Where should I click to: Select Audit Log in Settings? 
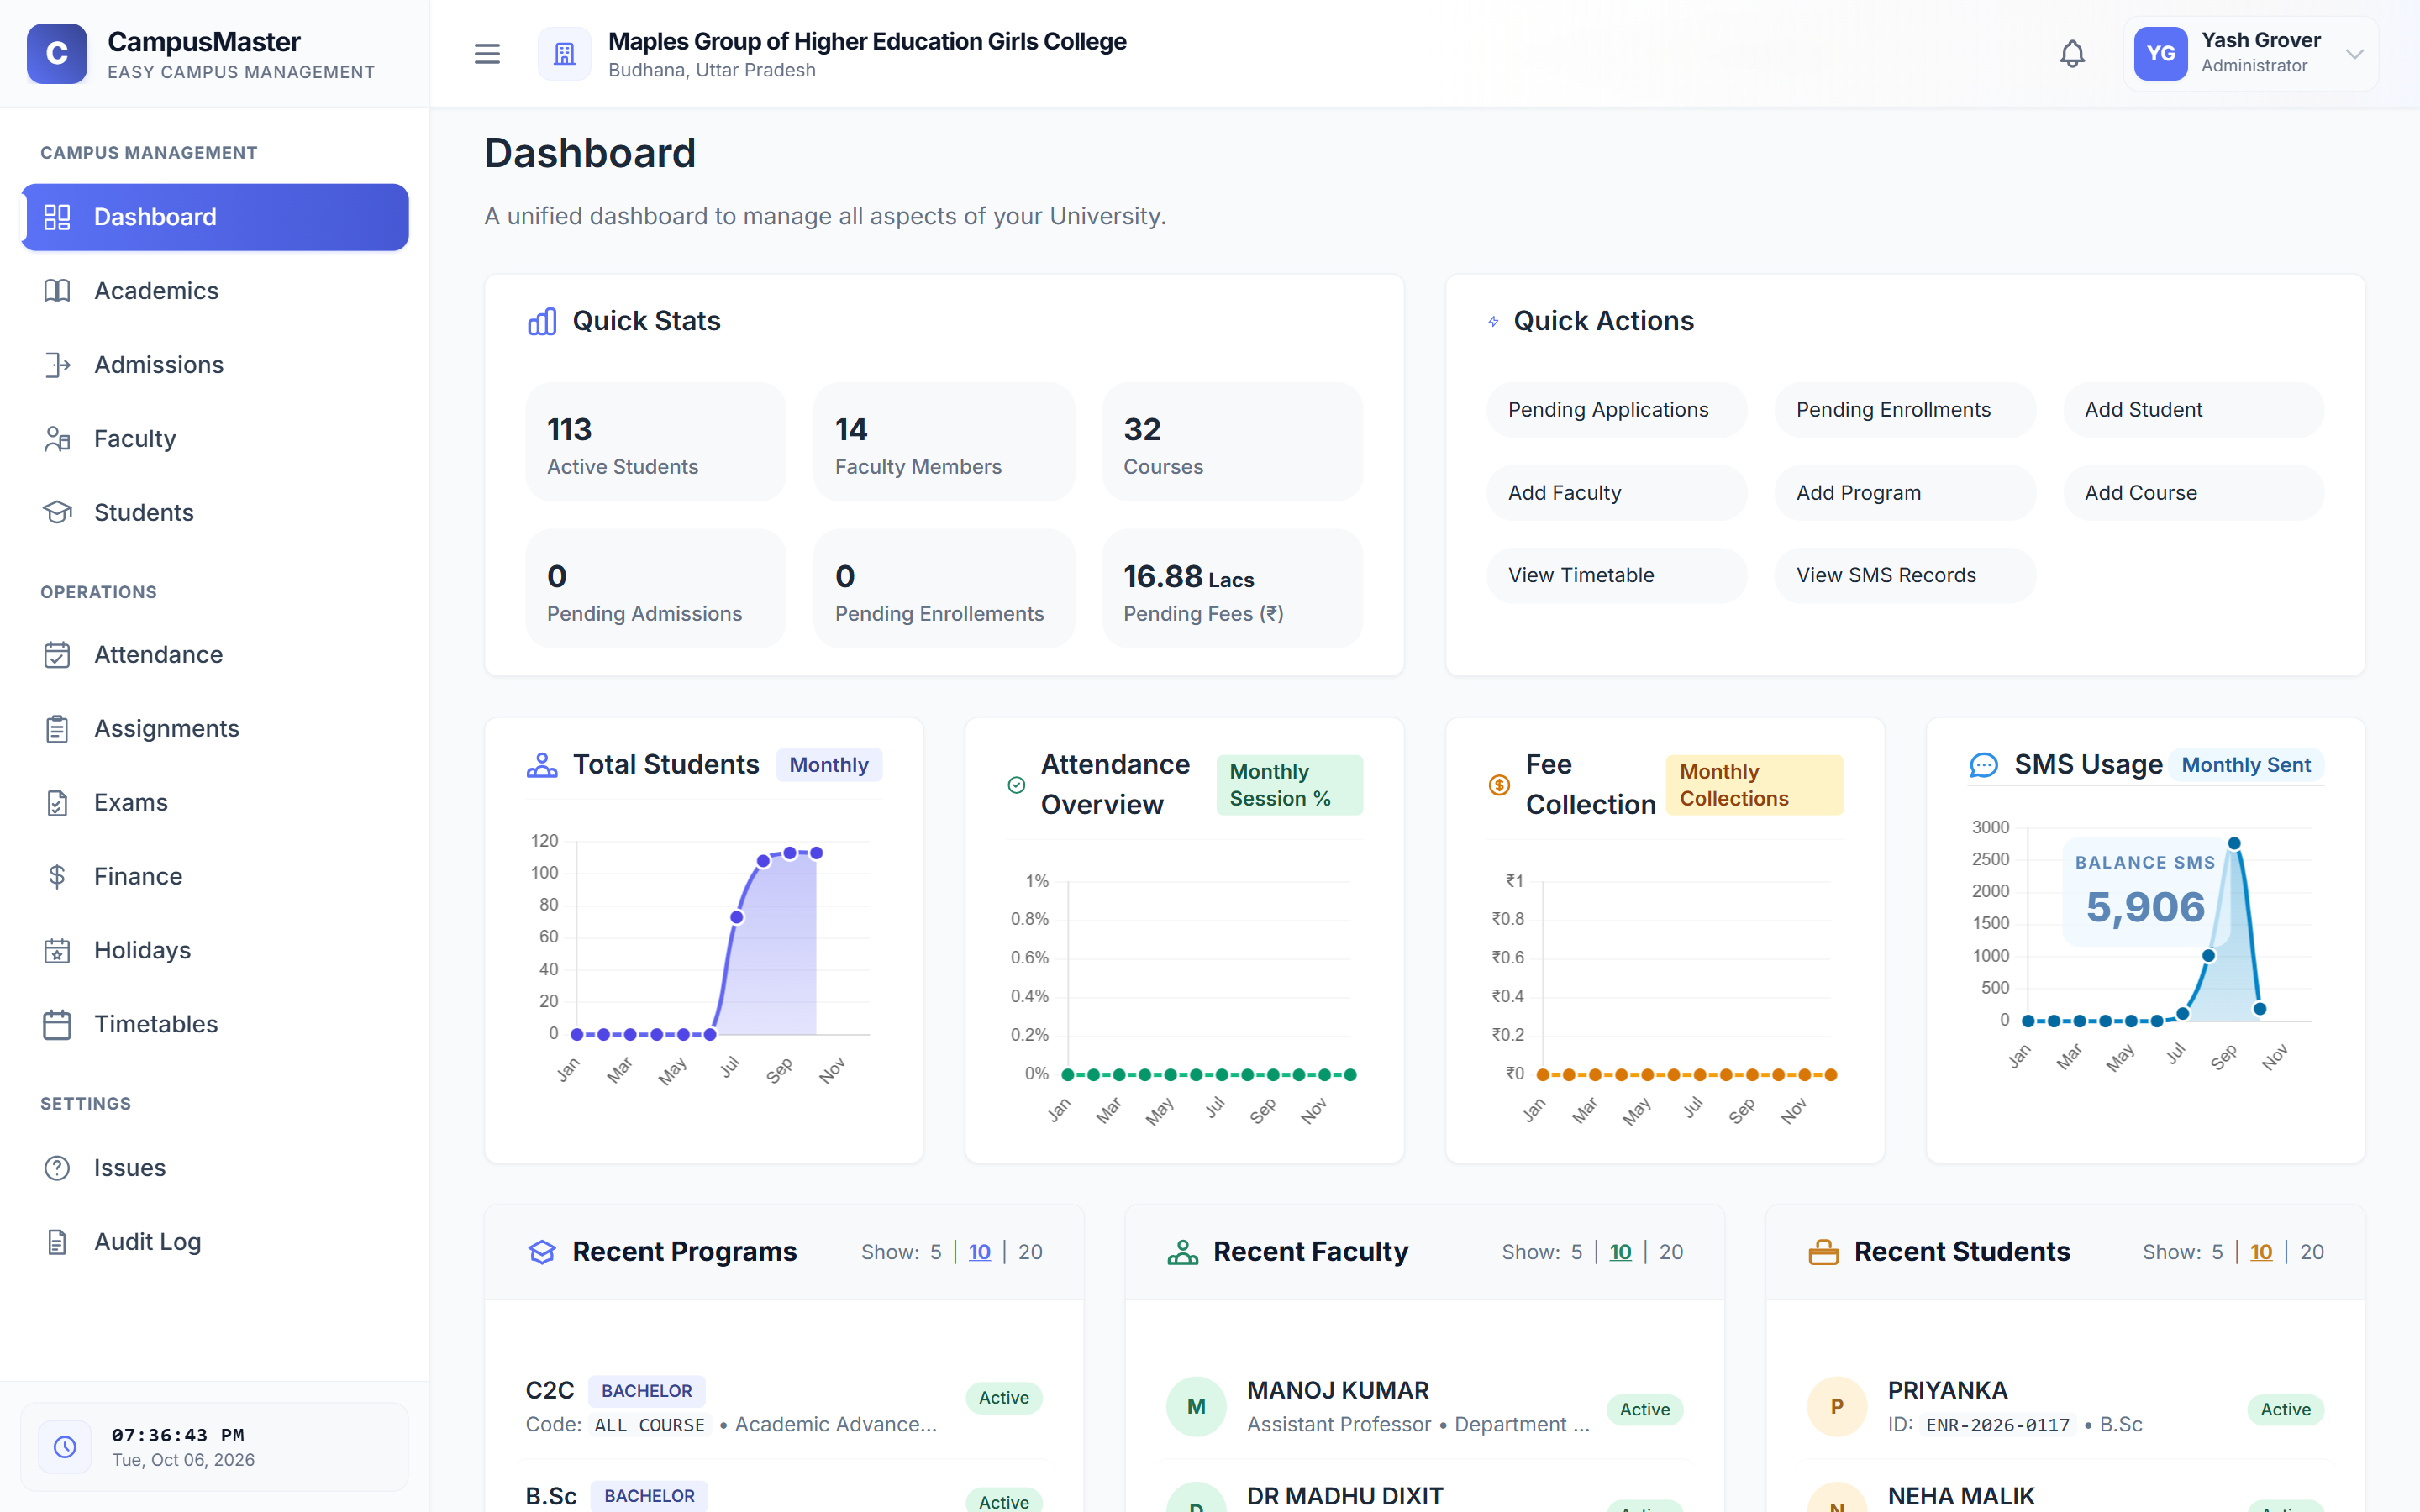pos(215,1242)
